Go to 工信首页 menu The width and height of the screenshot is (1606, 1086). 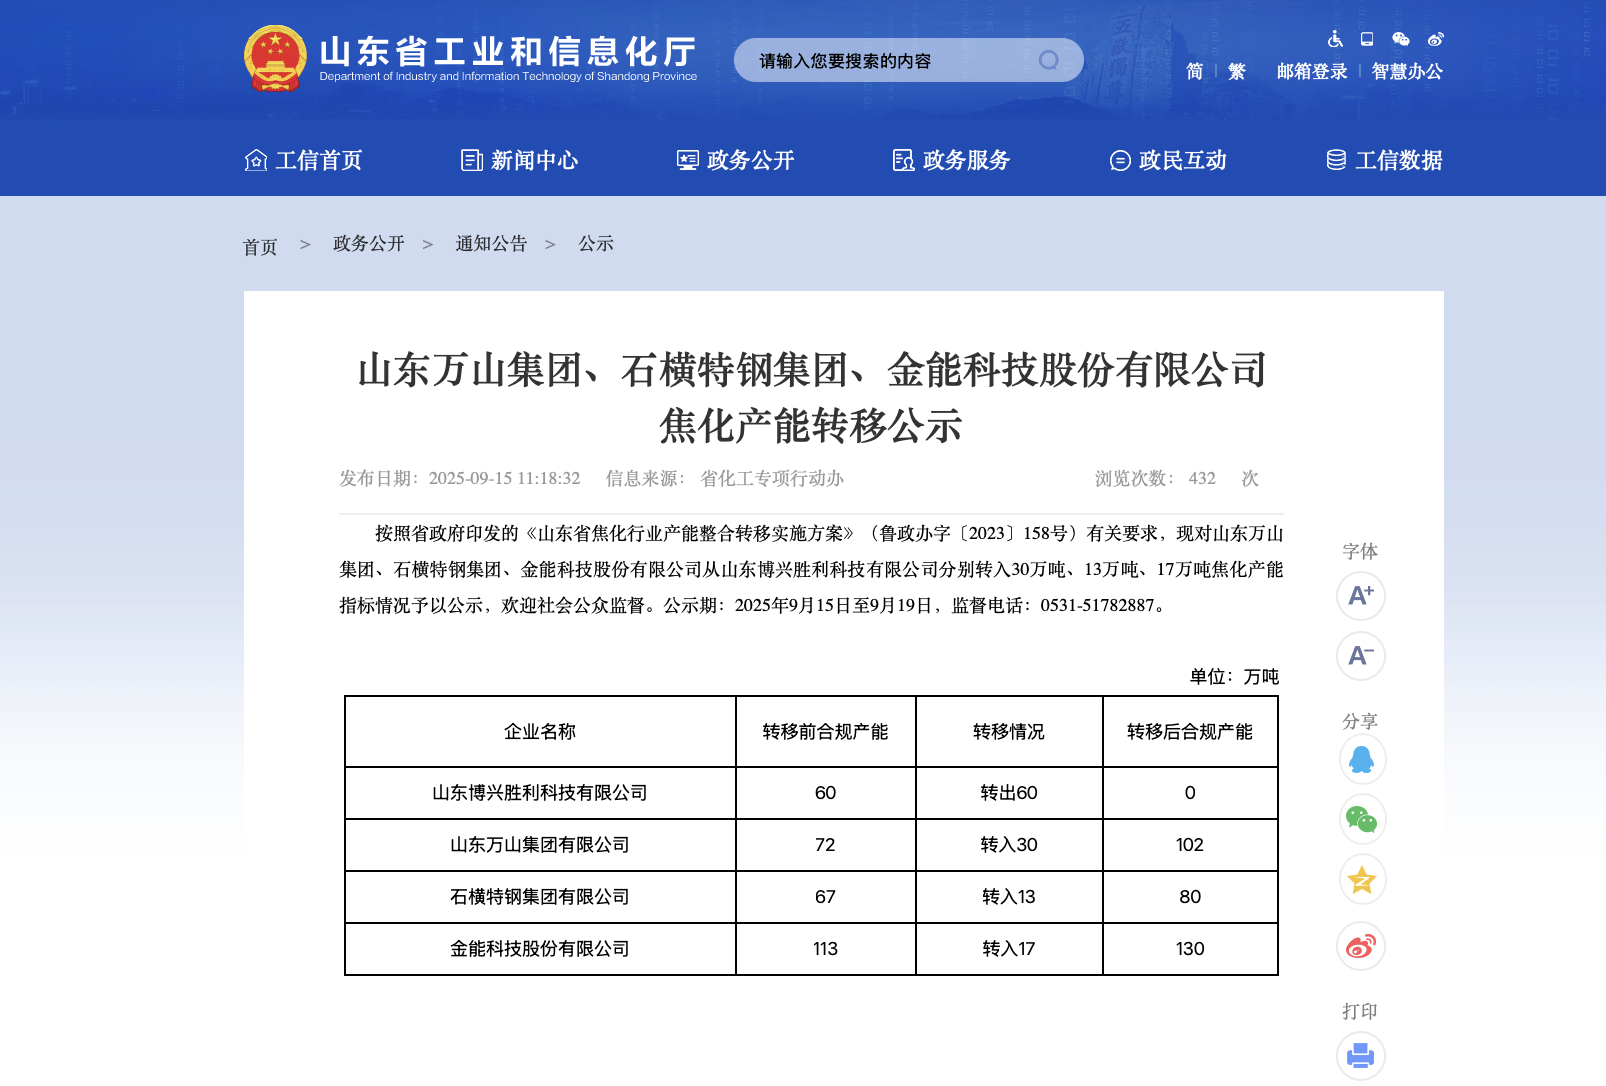coord(303,160)
